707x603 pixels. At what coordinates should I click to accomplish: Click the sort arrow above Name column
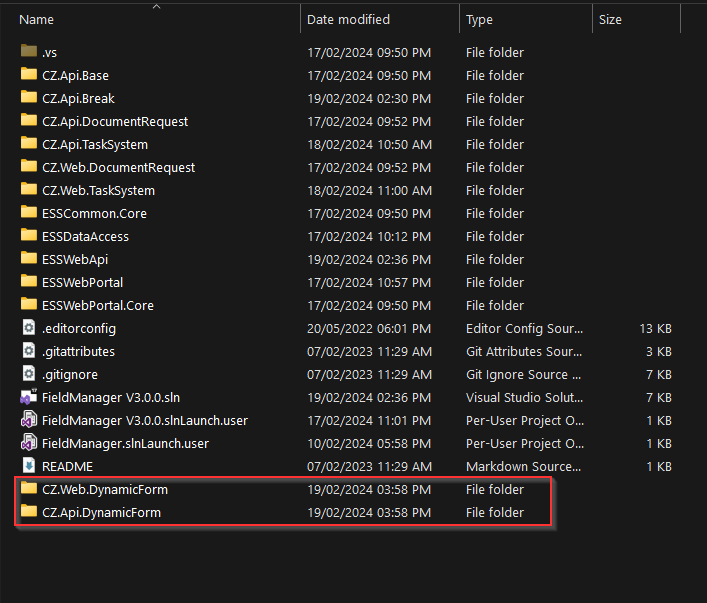click(156, 6)
